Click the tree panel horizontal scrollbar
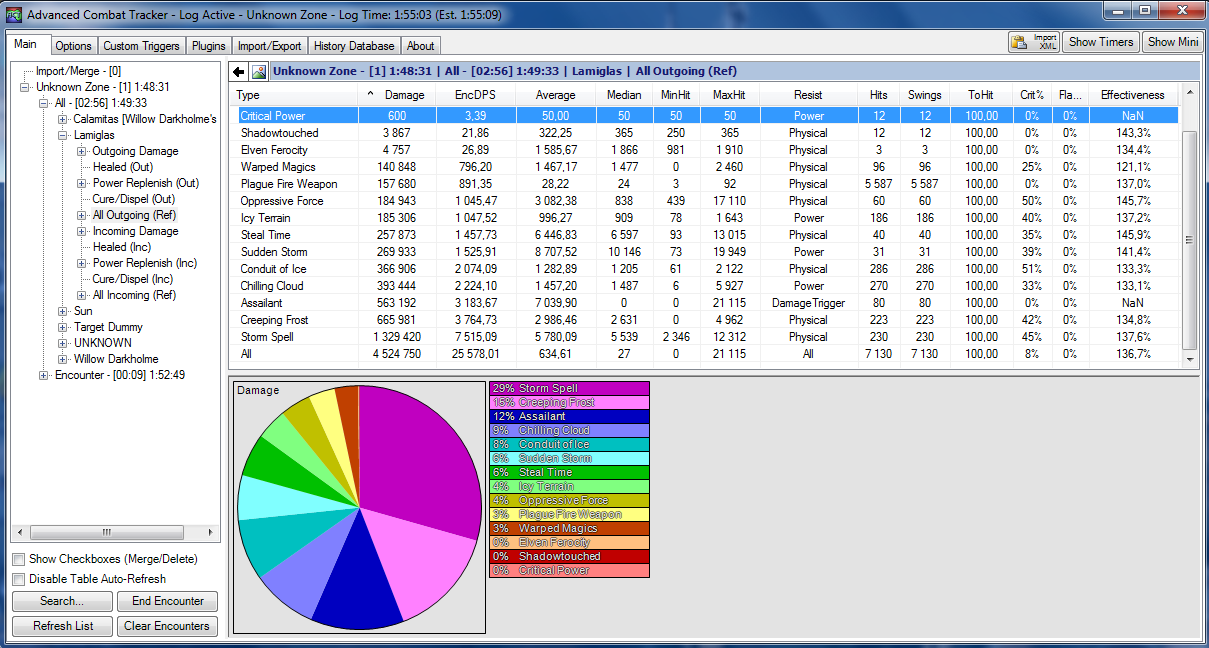 pos(115,533)
